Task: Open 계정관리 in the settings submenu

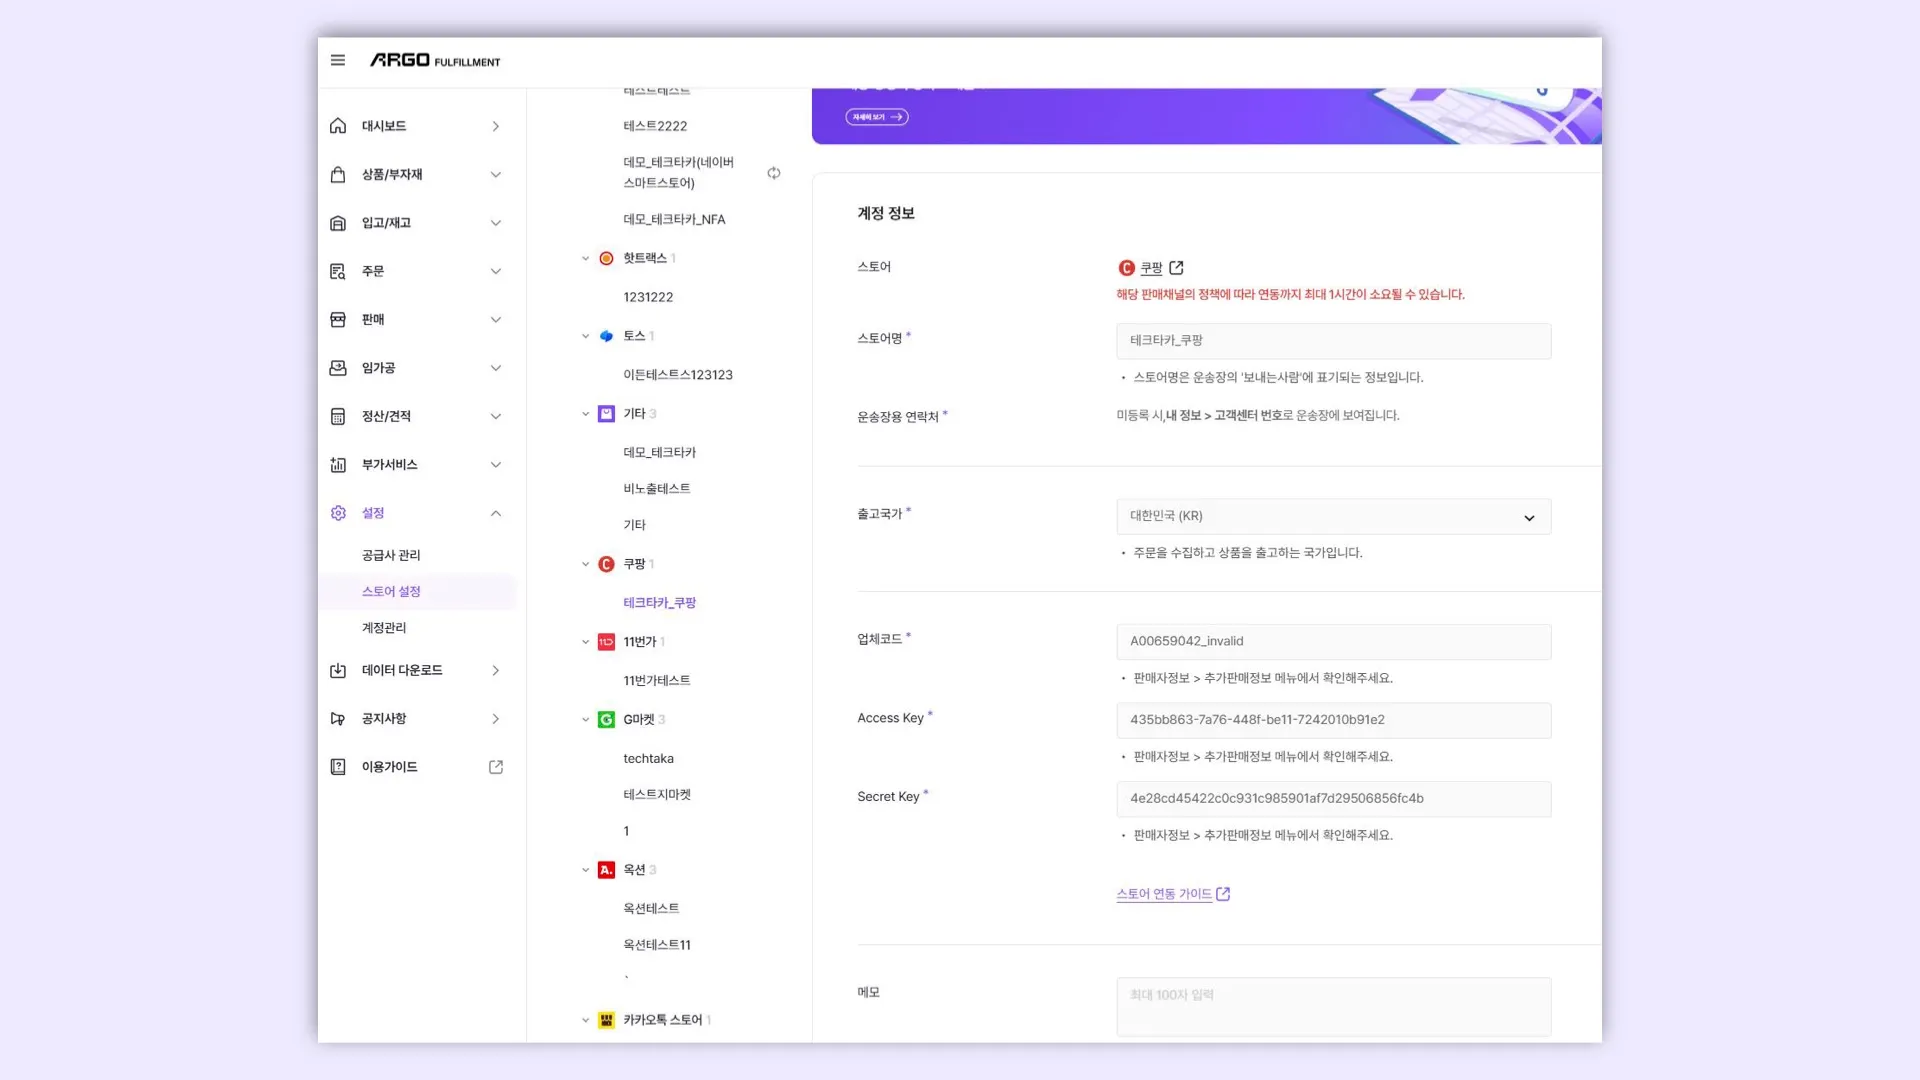Action: [x=384, y=628]
